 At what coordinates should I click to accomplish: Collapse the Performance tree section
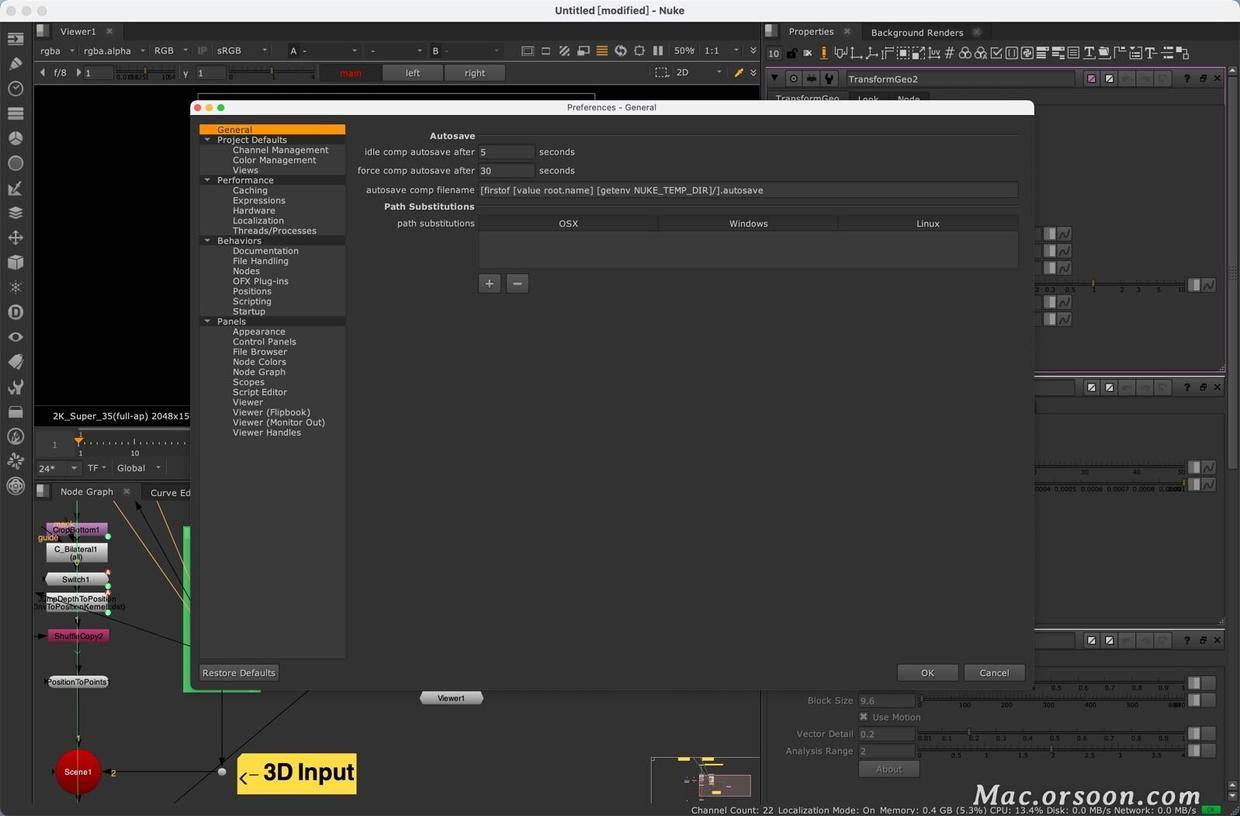click(207, 180)
